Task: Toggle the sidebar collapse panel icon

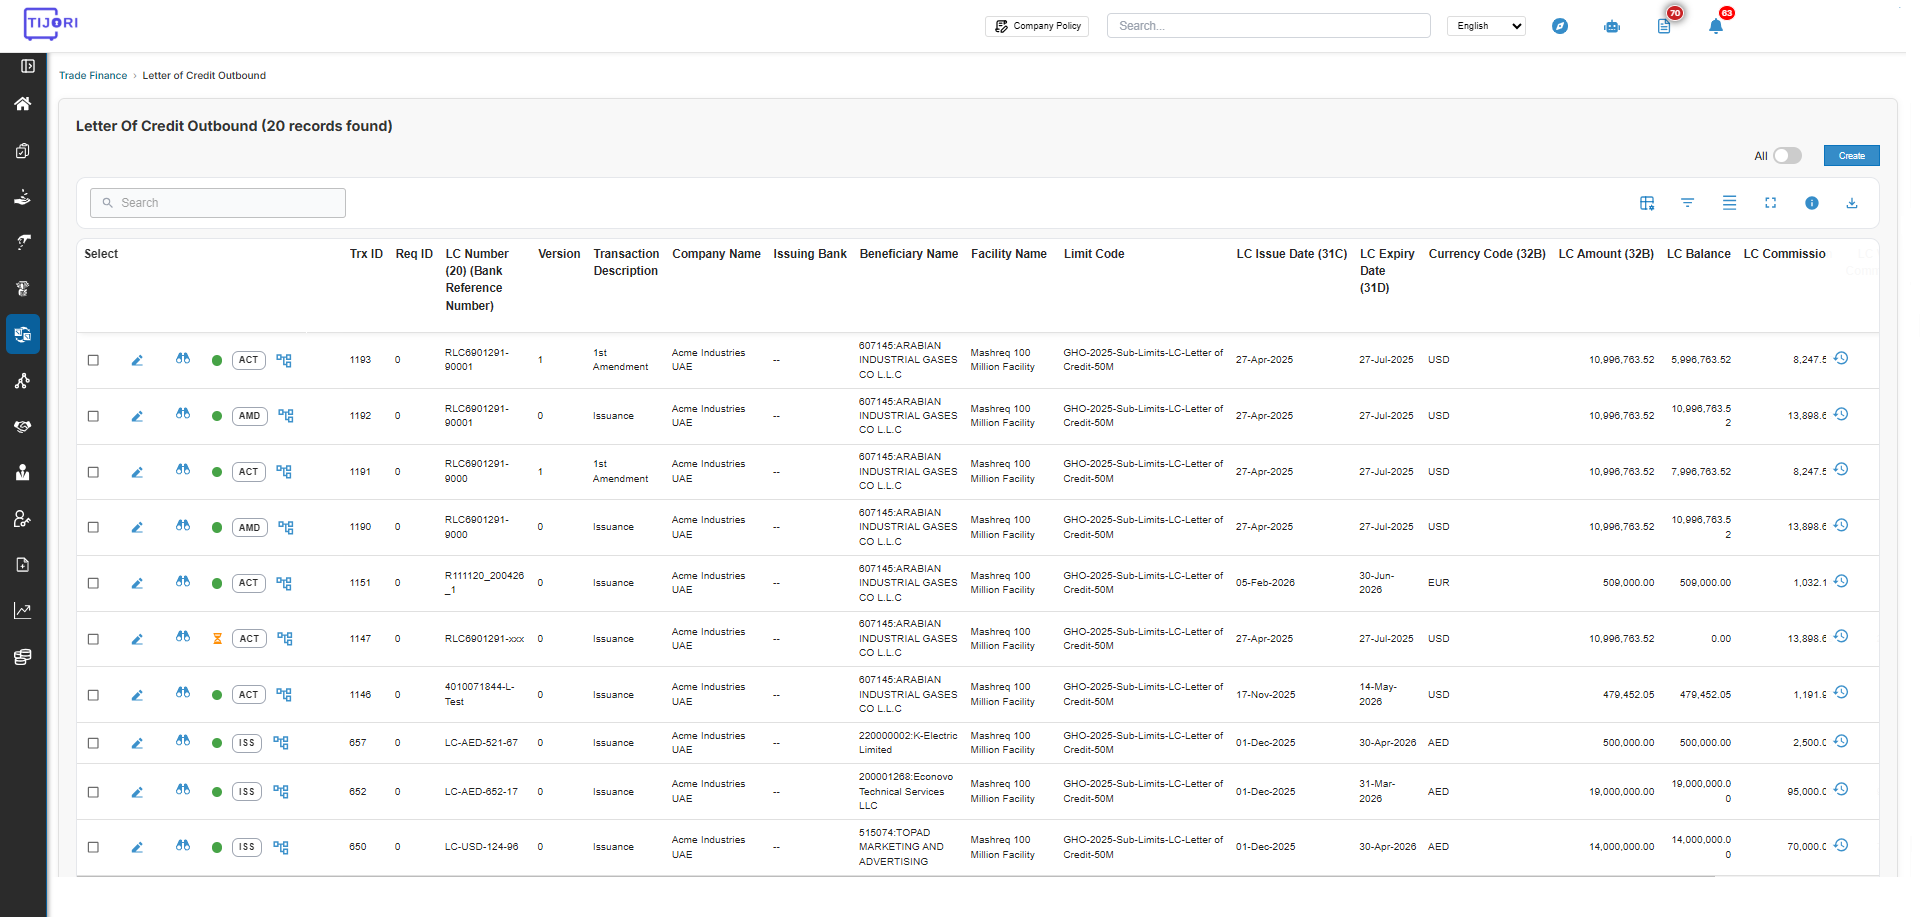Action: (x=27, y=66)
